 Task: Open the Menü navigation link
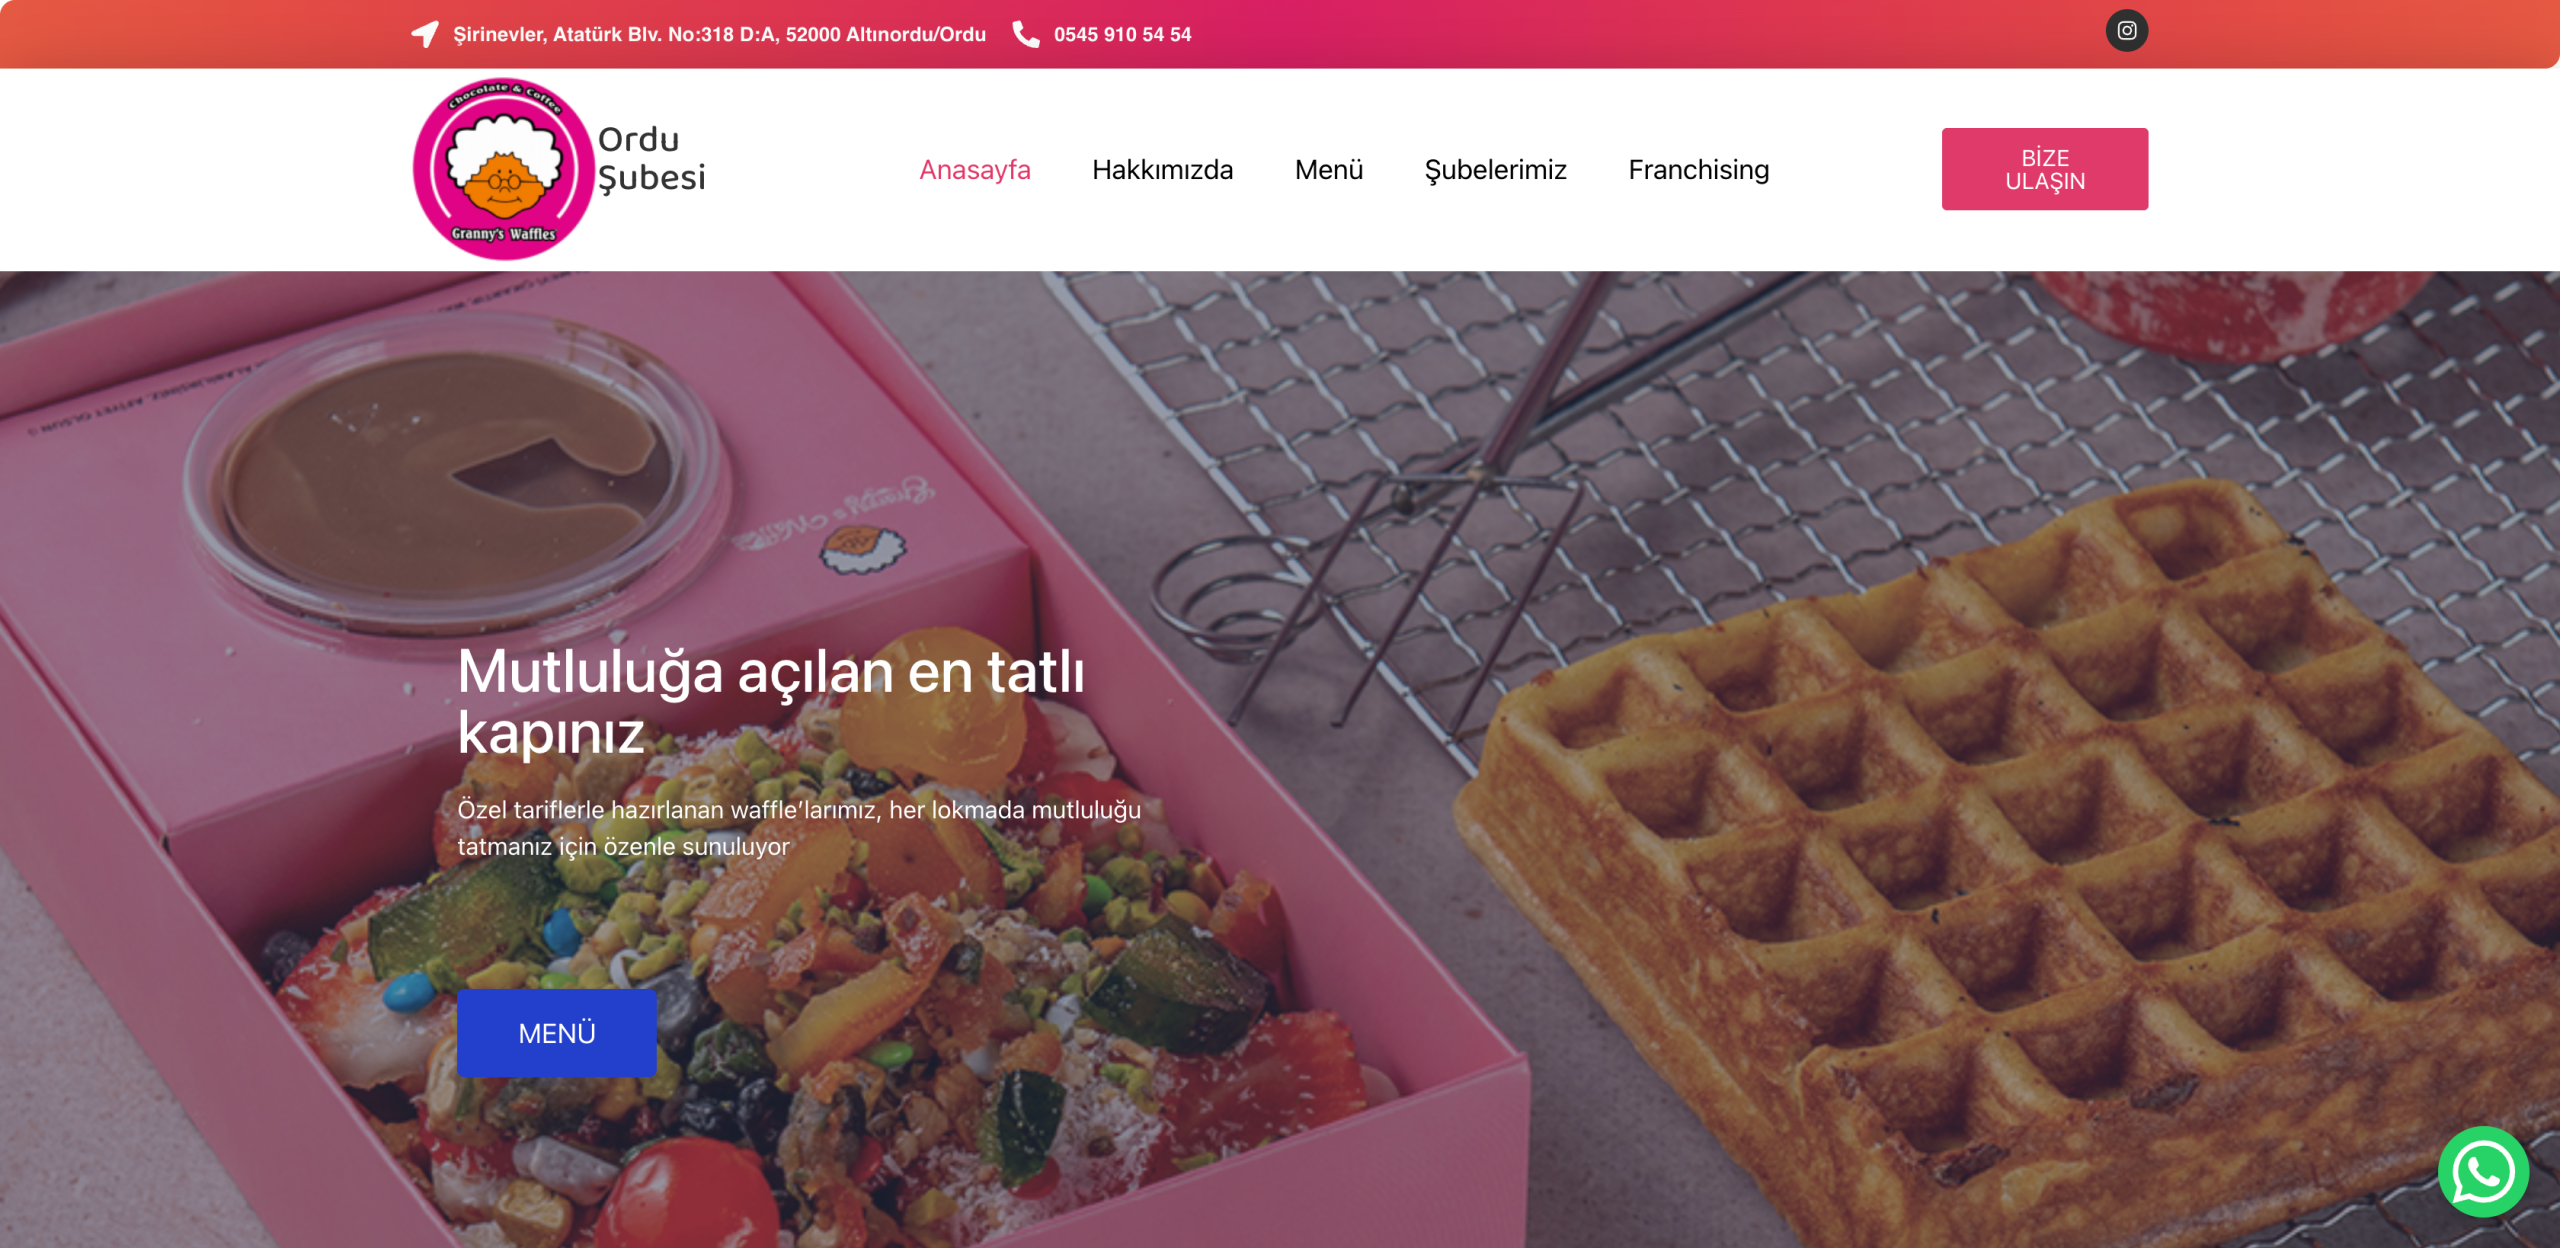coord(1328,170)
